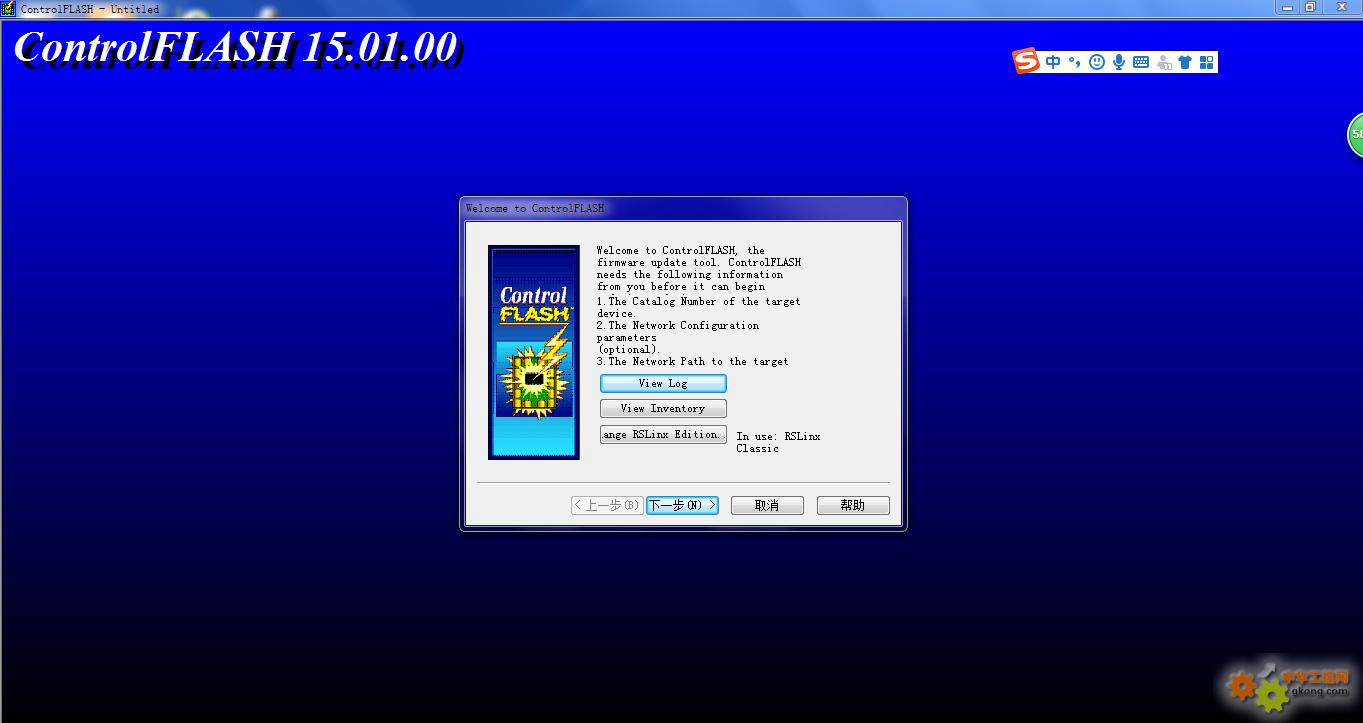
Task: Go forward with the 下一步(N) button
Action: (682, 505)
